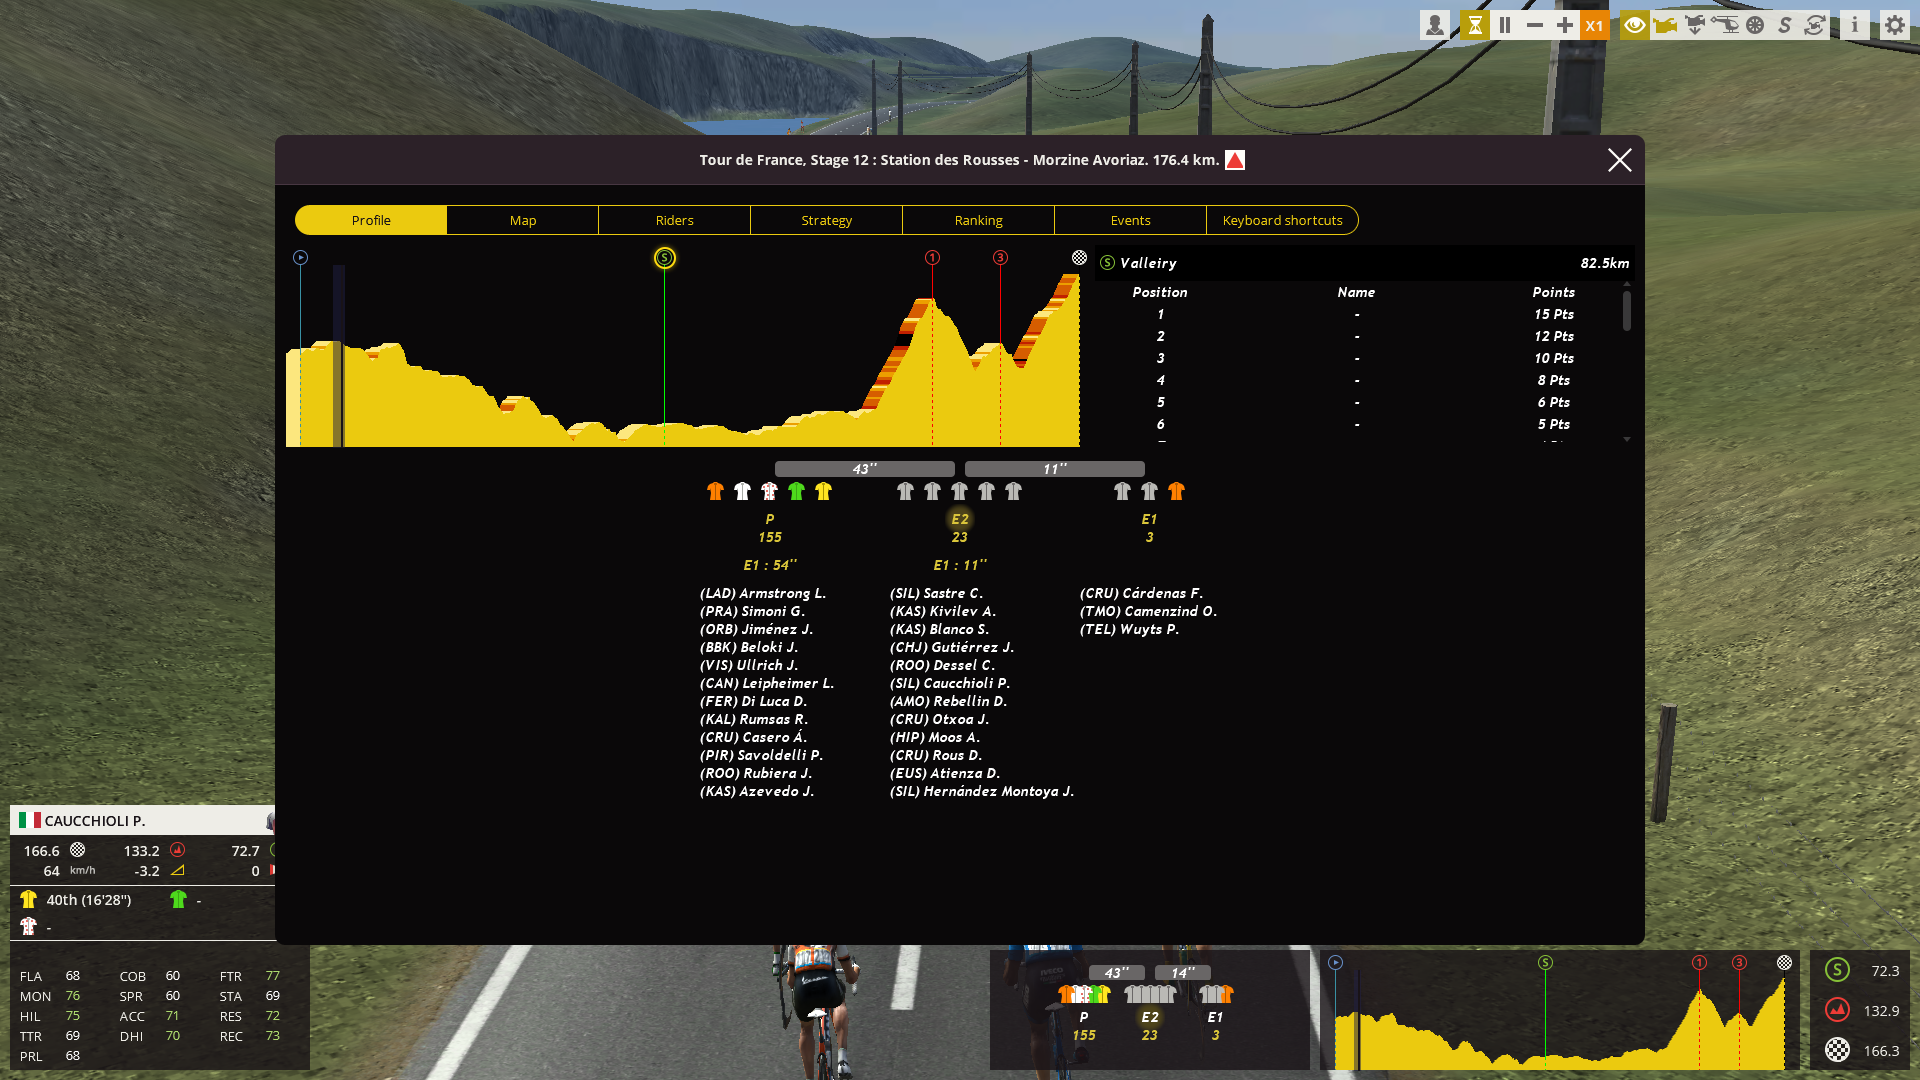The width and height of the screenshot is (1920, 1080).
Task: Open the info panel icon
Action: point(1855,25)
